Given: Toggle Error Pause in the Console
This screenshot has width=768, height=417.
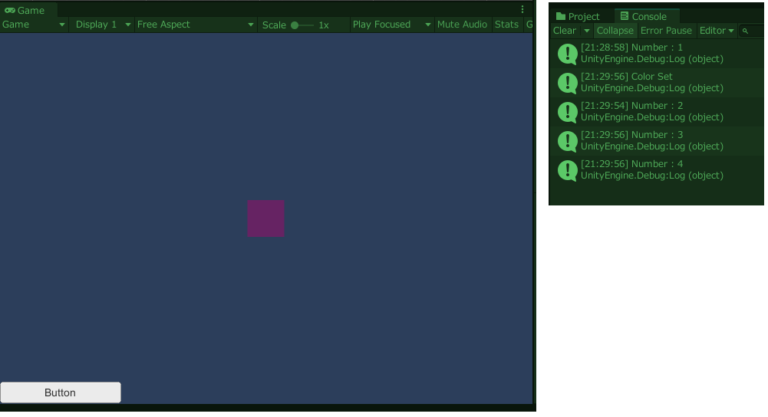Looking at the screenshot, I should pos(666,31).
